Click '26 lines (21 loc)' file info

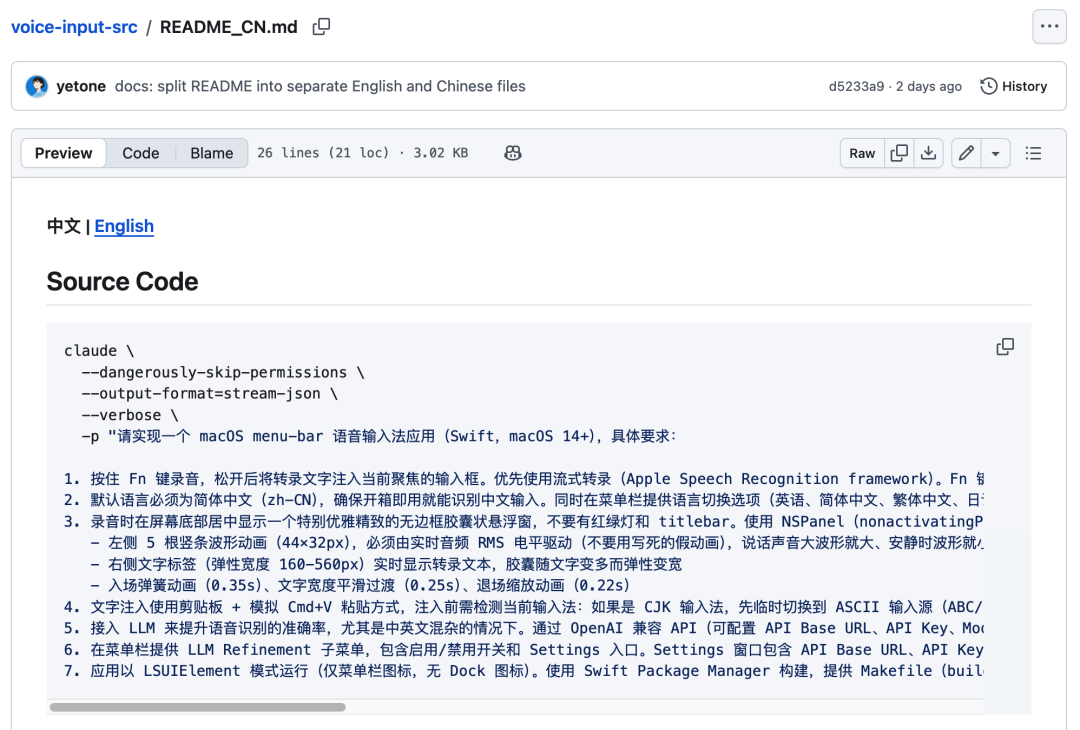[323, 153]
